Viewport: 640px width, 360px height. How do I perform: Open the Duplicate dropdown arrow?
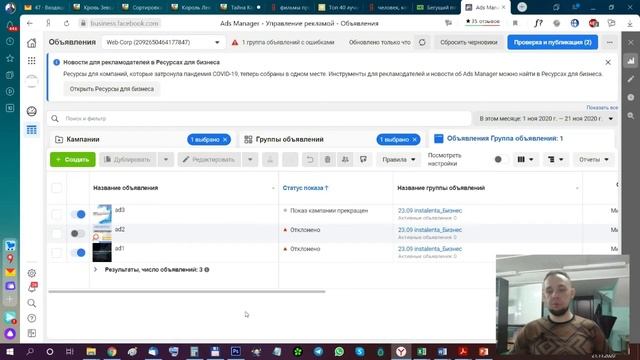click(x=166, y=160)
